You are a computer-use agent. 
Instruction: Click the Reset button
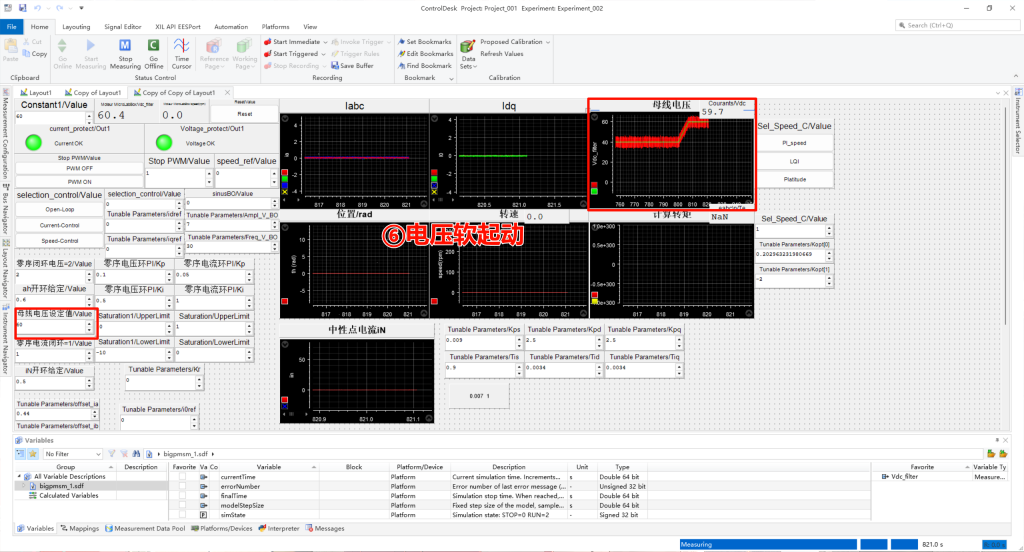[x=245, y=114]
